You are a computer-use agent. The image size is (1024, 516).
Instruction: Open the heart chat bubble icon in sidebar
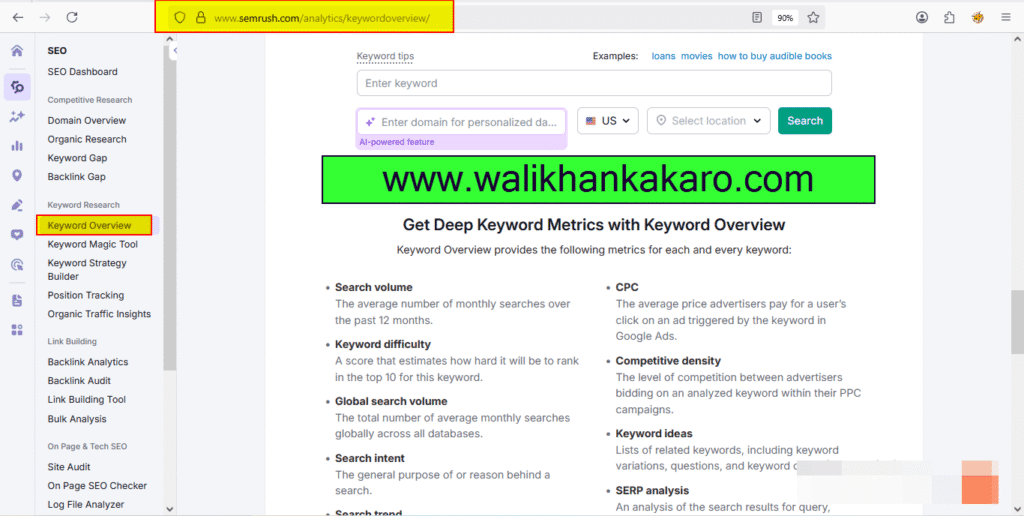(17, 235)
